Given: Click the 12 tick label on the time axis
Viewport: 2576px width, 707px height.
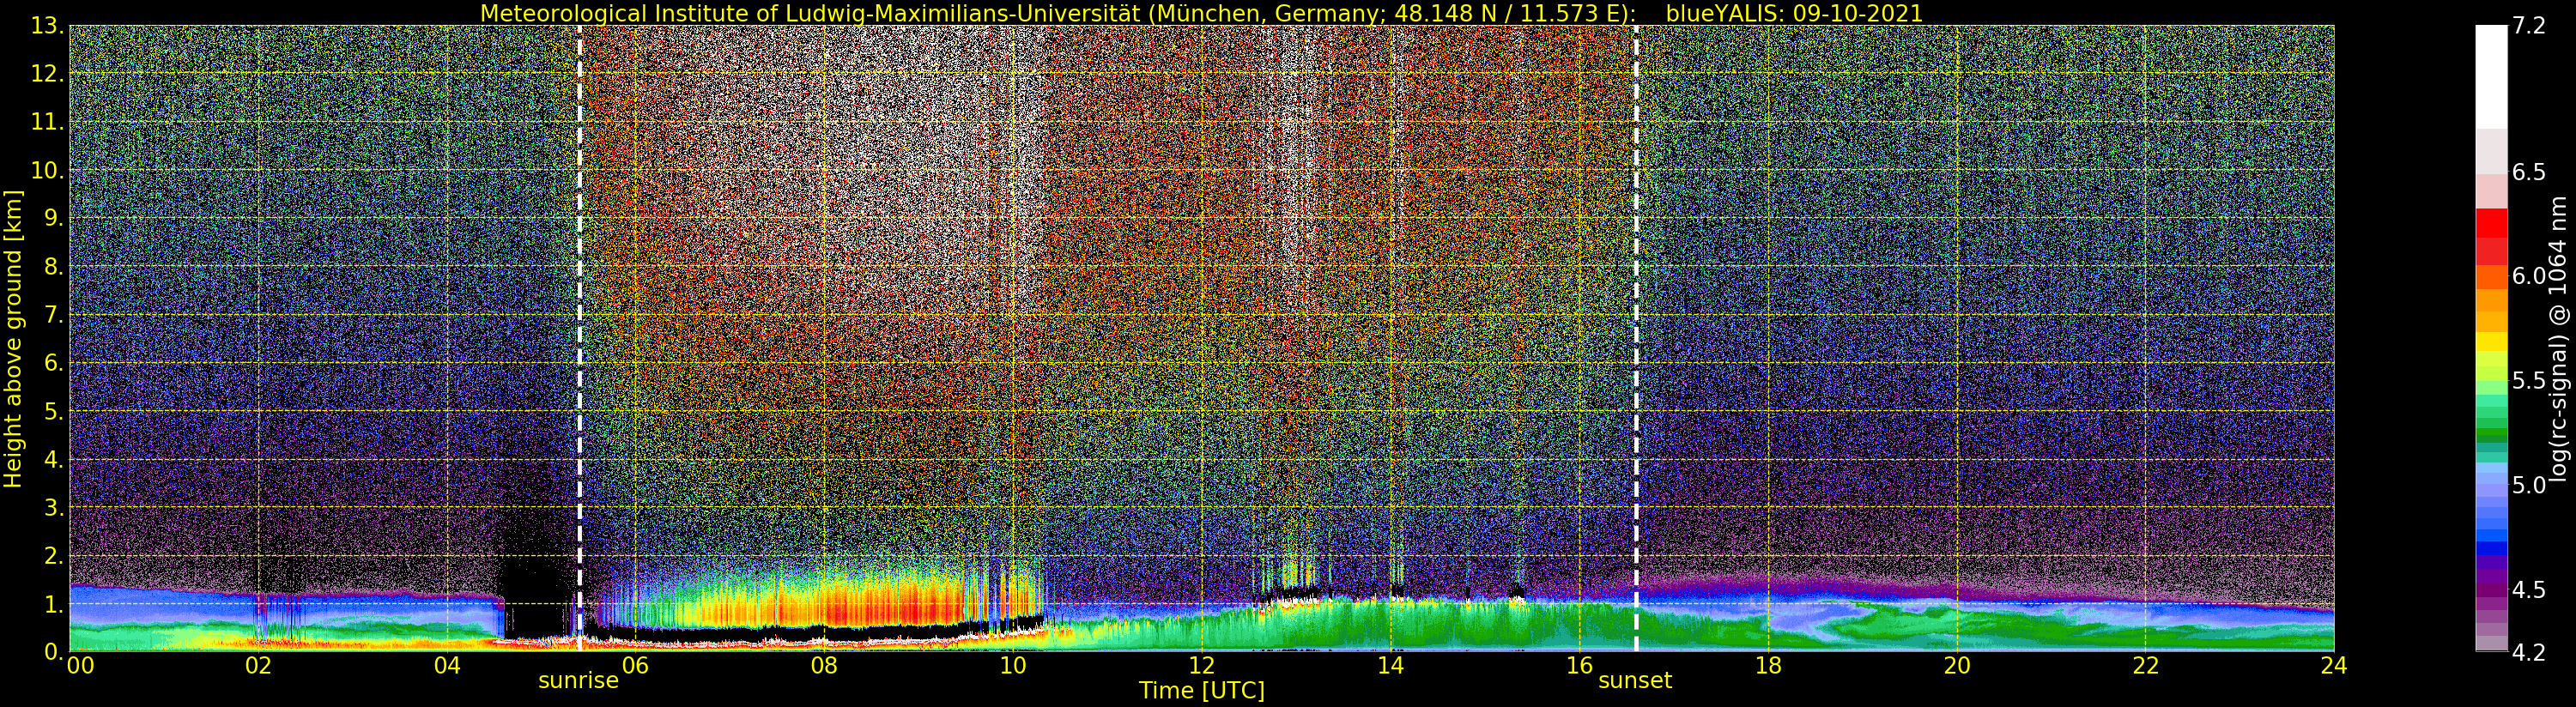Looking at the screenshot, I should pos(1201,666).
